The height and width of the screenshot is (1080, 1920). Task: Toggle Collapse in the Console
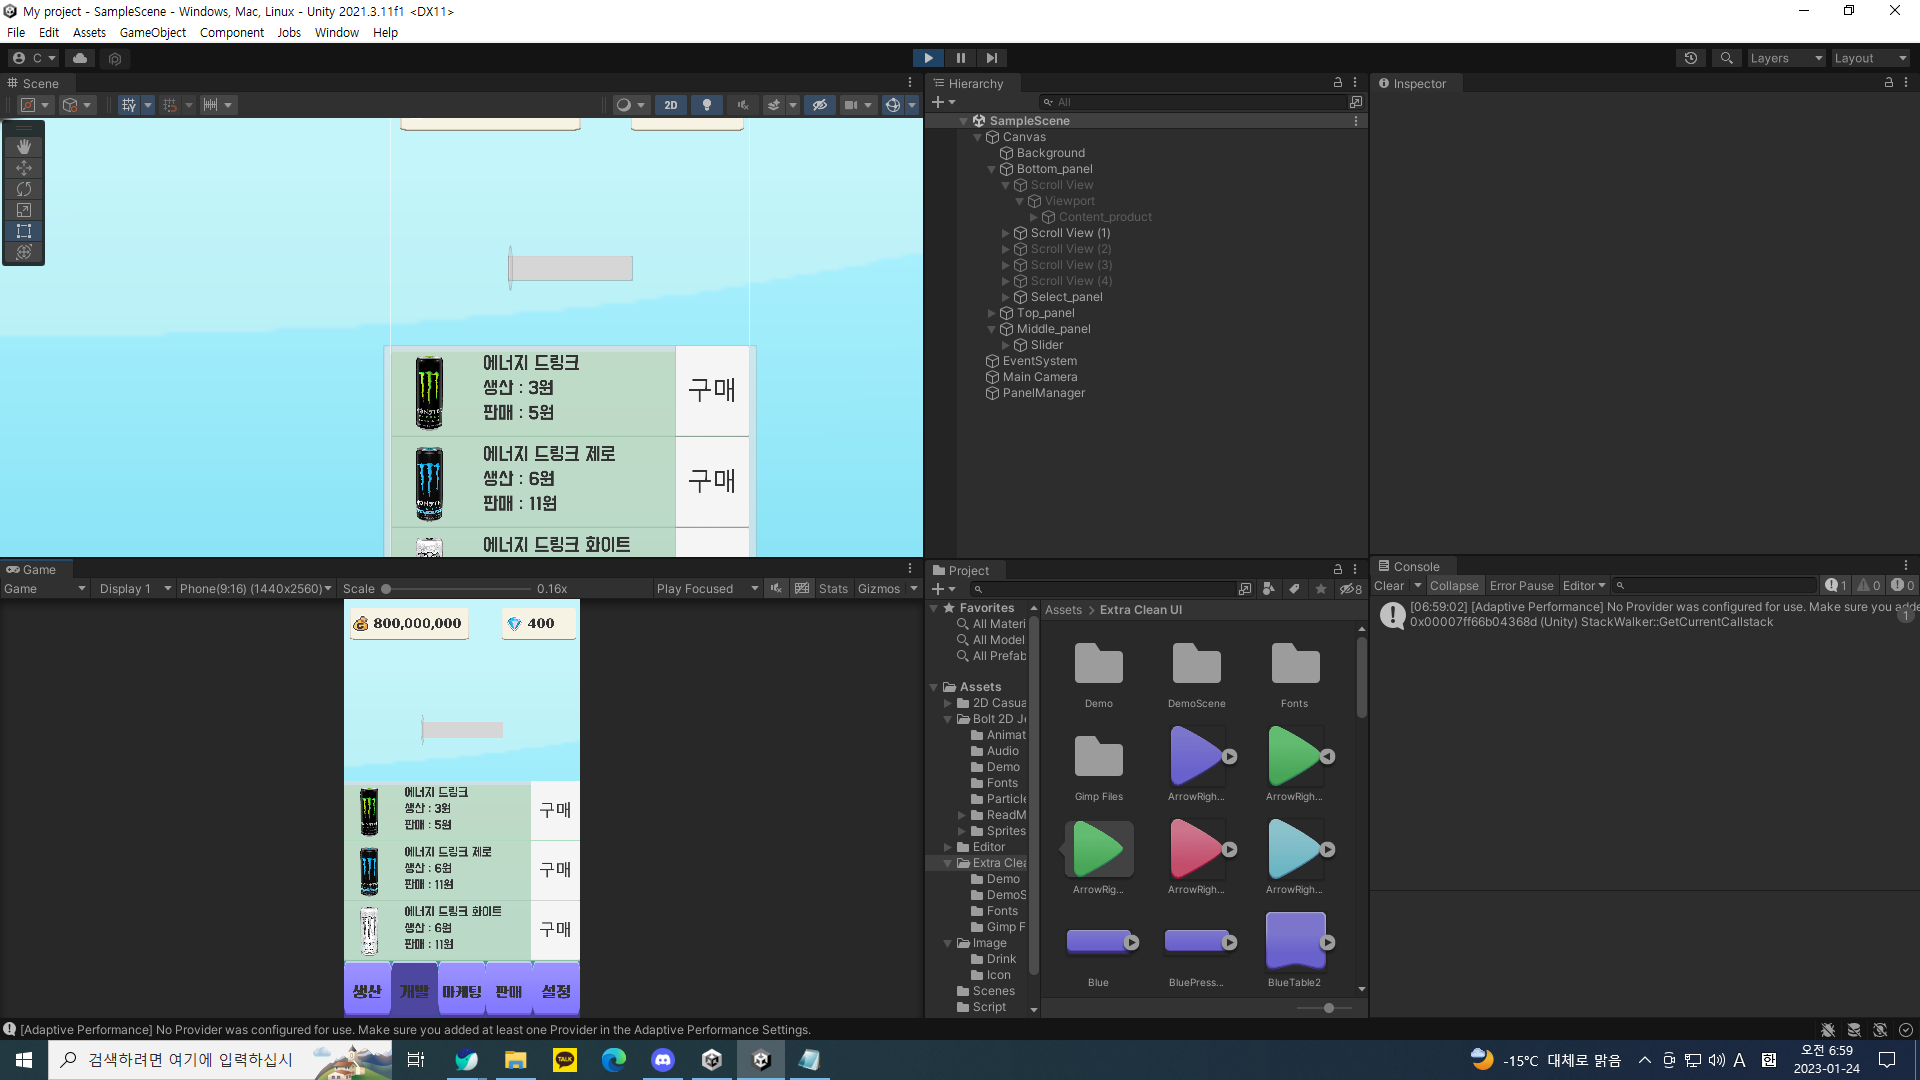(1453, 586)
